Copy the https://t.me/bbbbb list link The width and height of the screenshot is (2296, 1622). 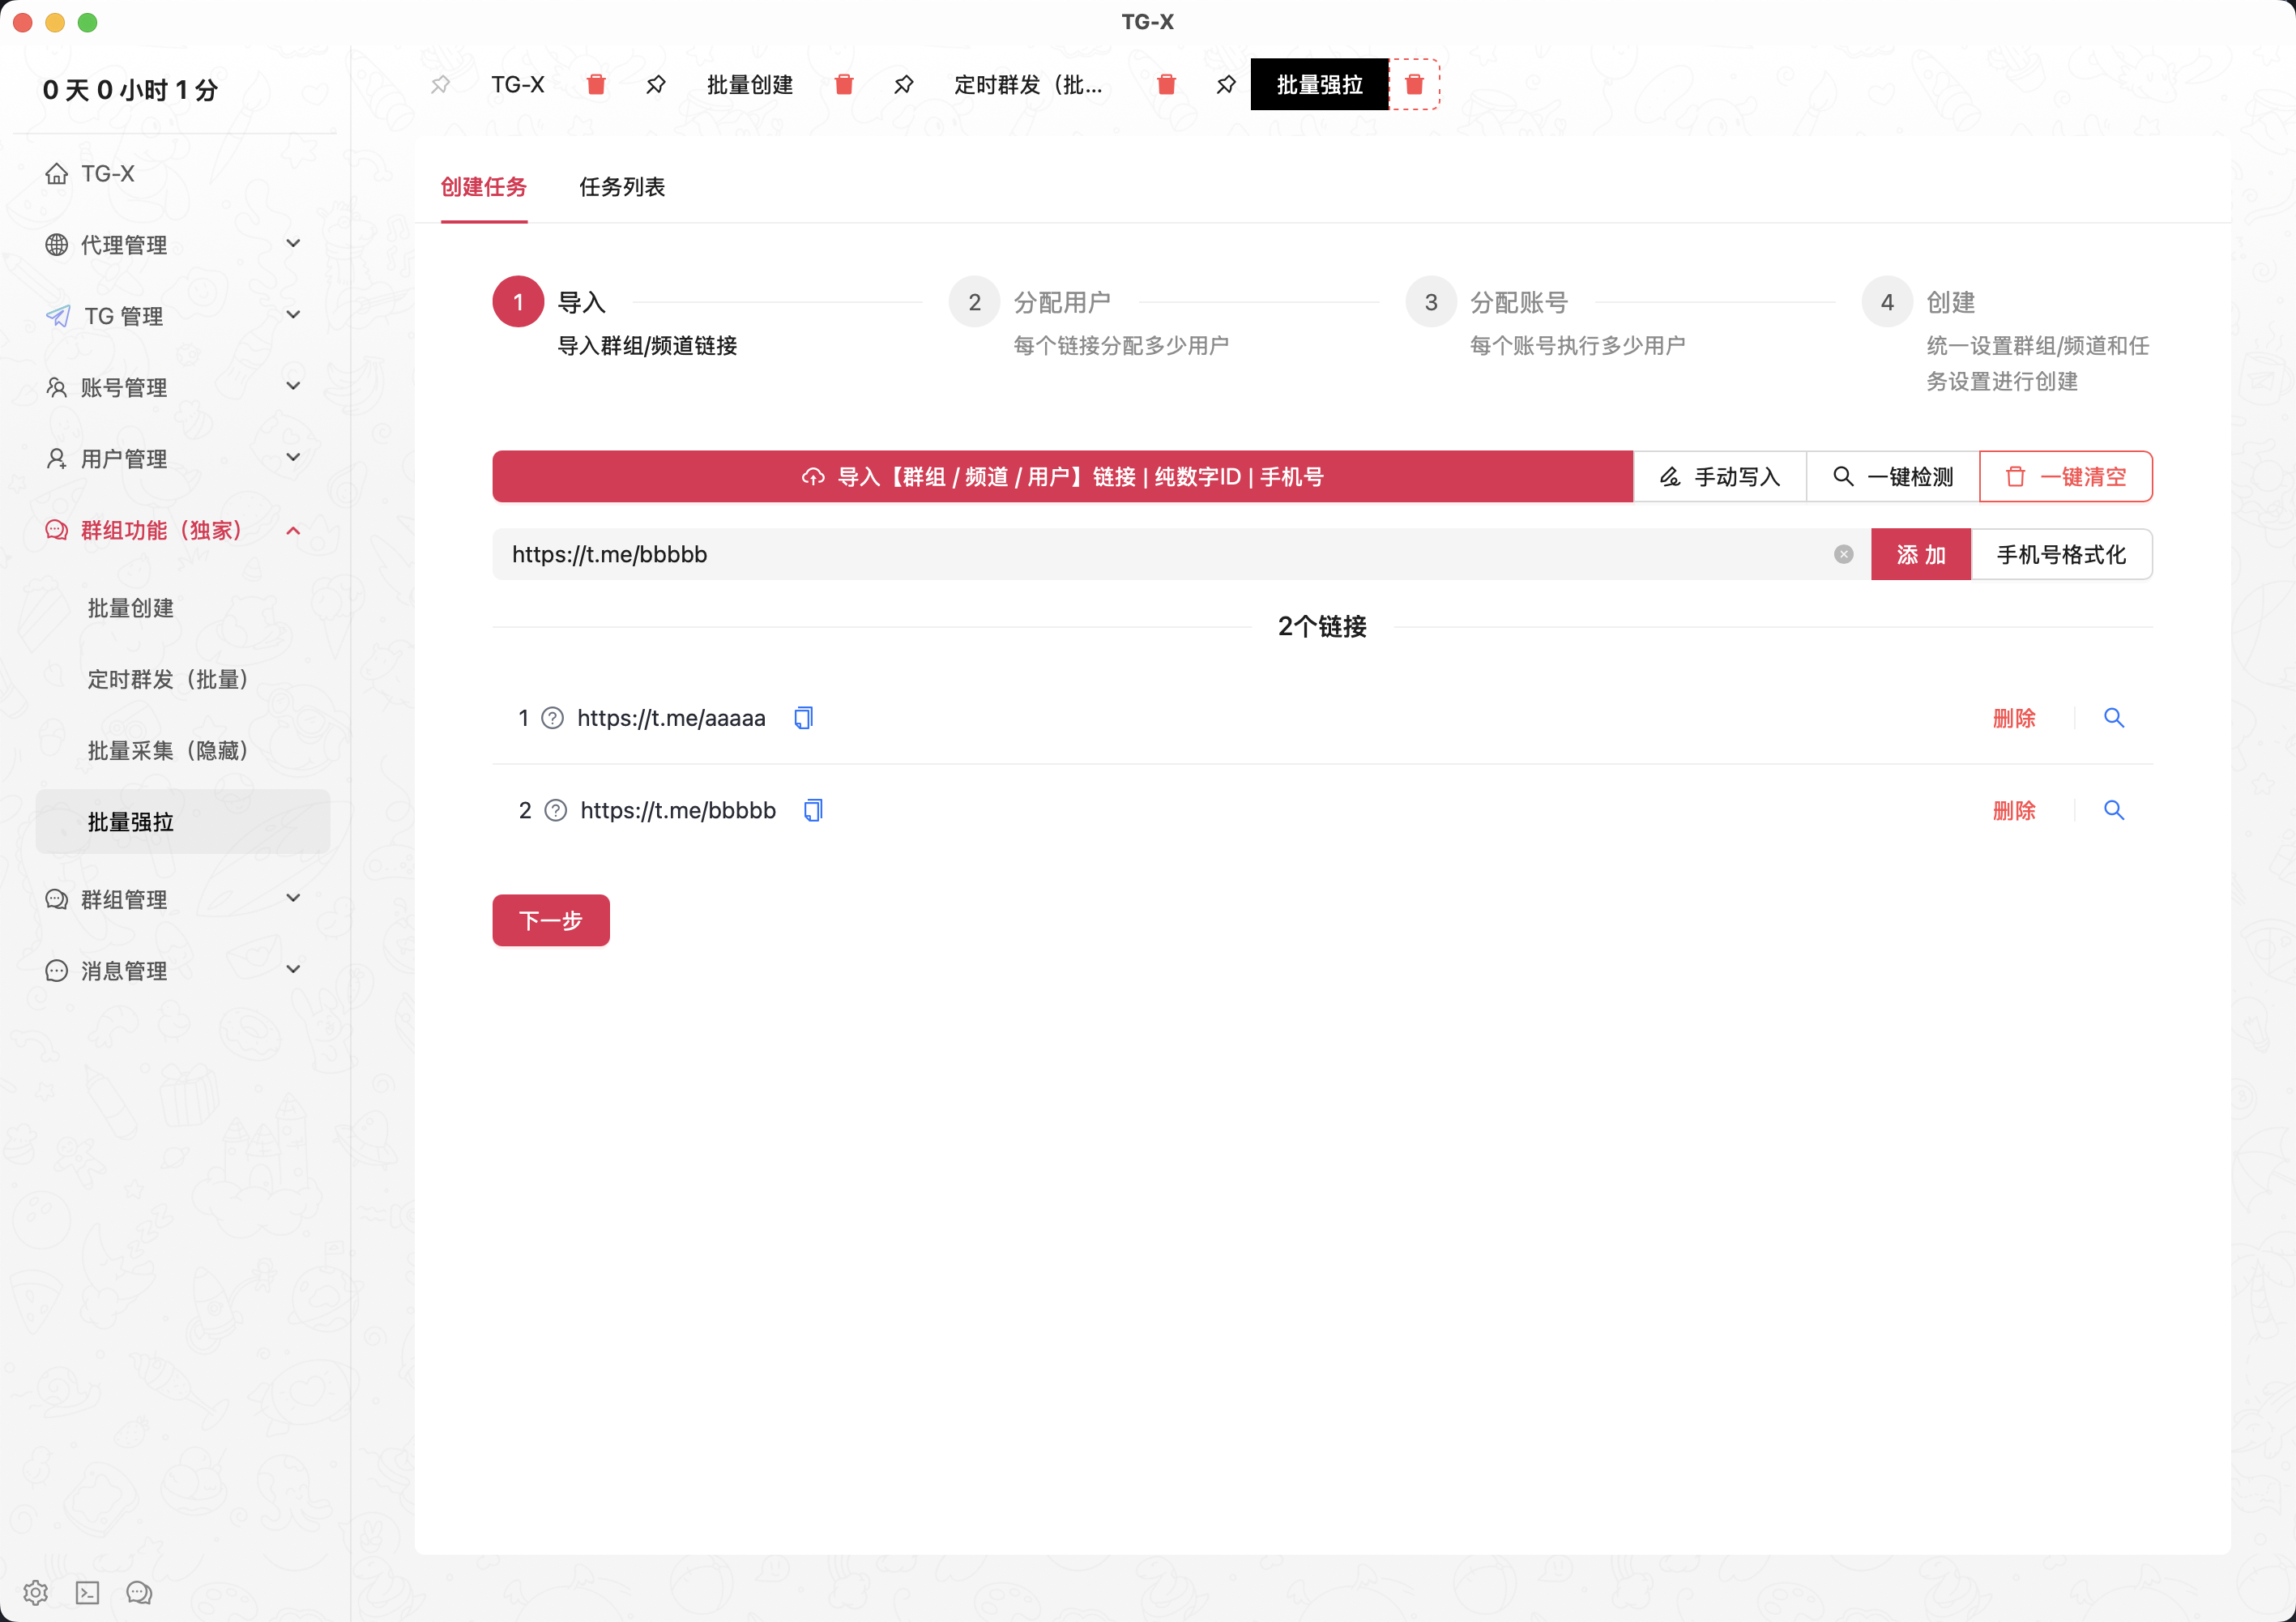813,811
